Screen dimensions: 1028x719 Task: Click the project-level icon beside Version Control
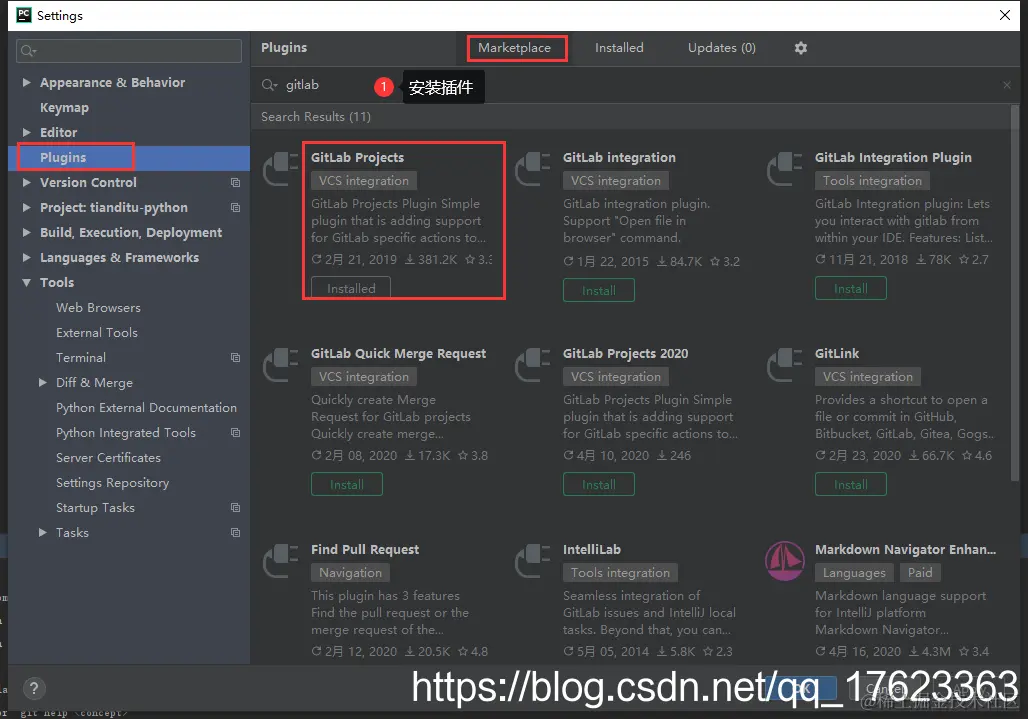coord(235,182)
